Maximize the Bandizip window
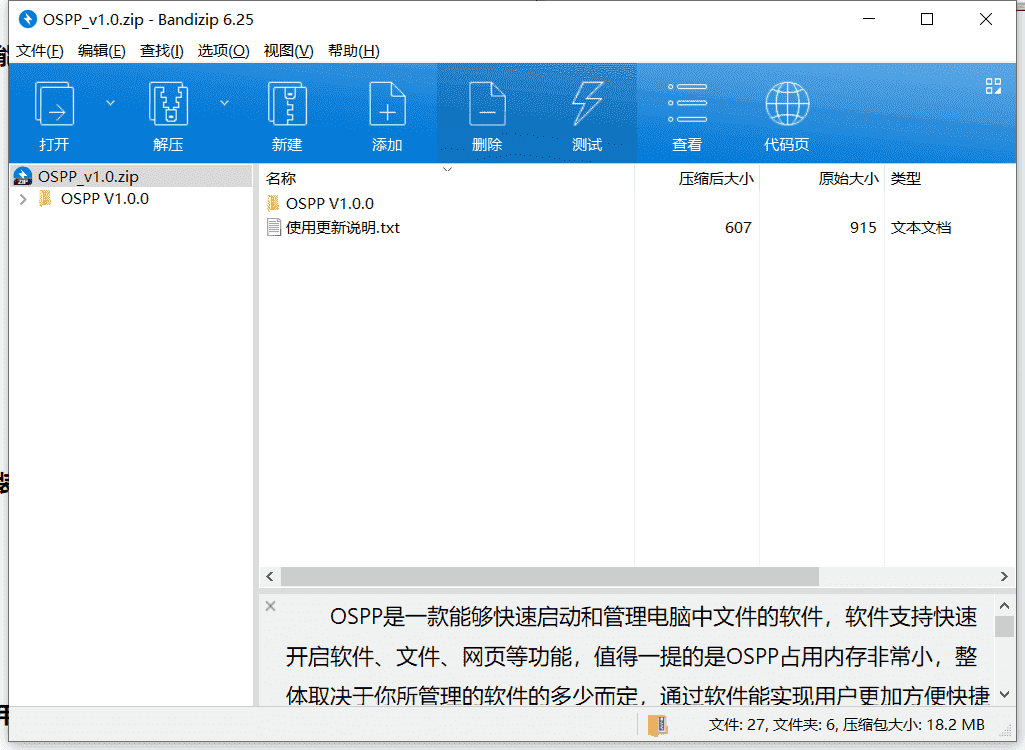Image resolution: width=1025 pixels, height=750 pixels. pyautogui.click(x=927, y=20)
